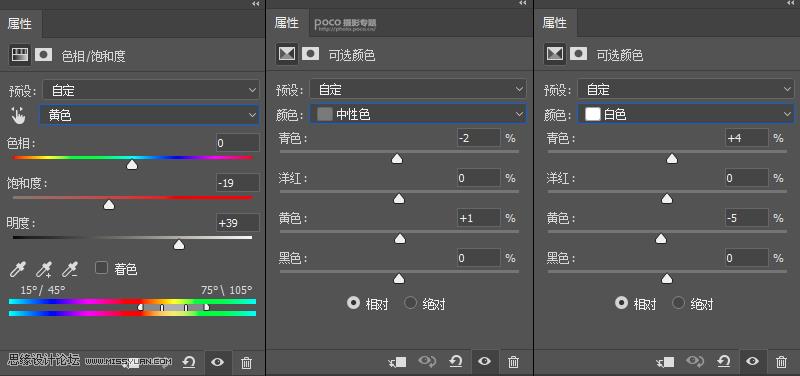
Task: Select 相对 radio in the 白色 panel
Action: coord(621,303)
